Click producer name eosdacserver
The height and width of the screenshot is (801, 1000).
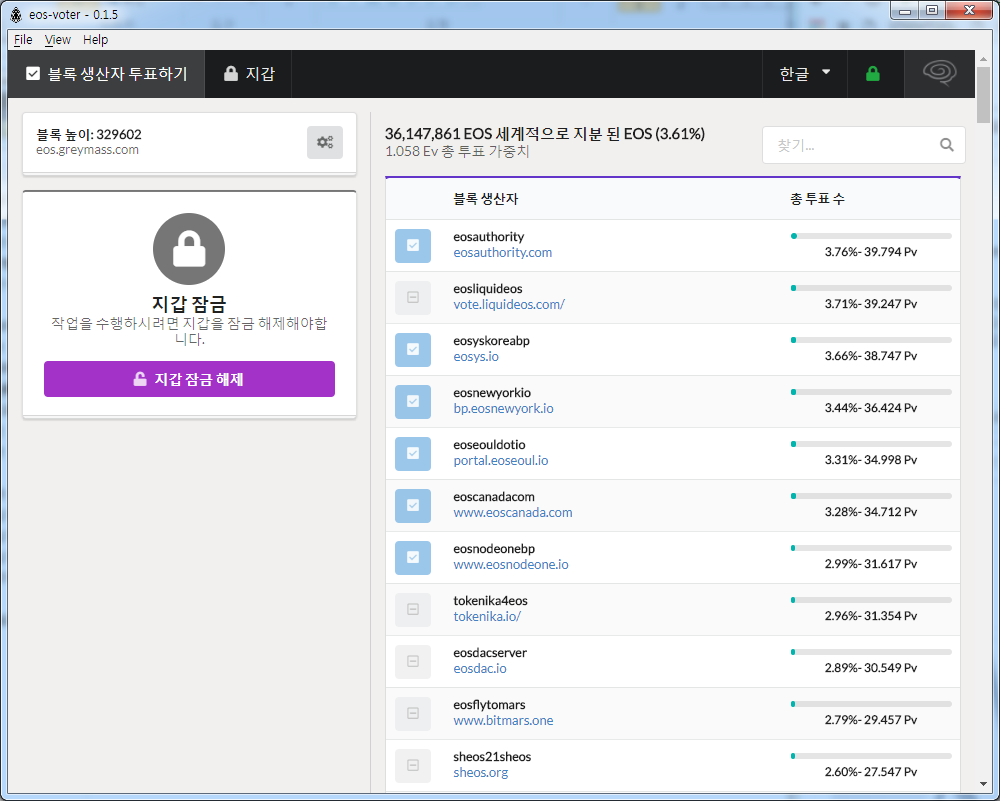pyautogui.click(x=490, y=652)
